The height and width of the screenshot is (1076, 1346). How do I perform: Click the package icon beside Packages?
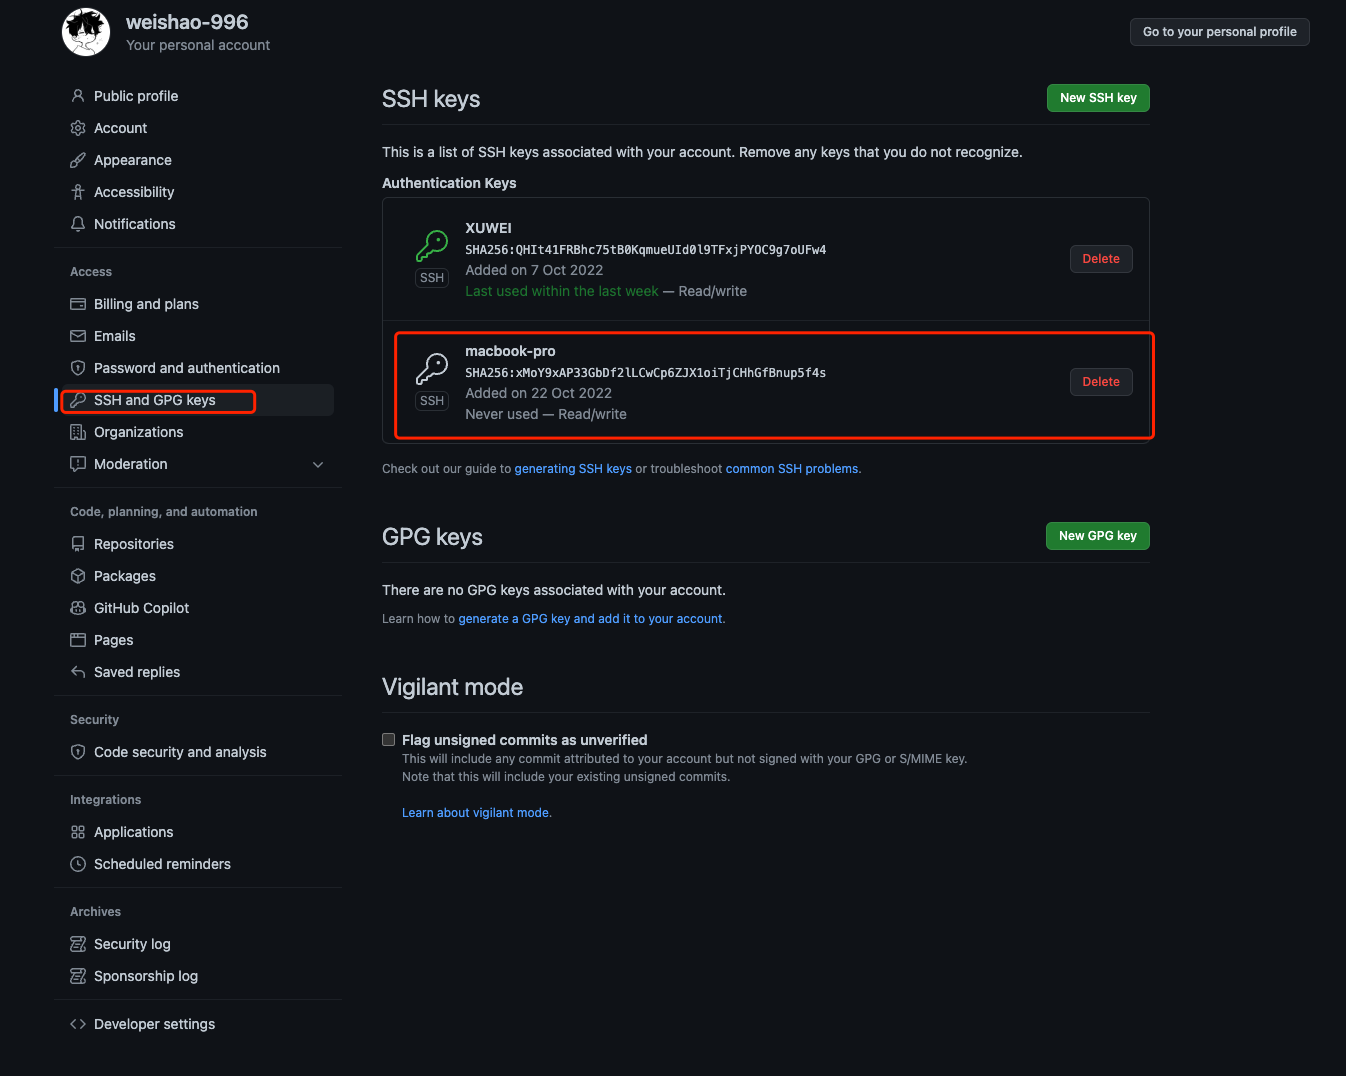[x=78, y=576]
